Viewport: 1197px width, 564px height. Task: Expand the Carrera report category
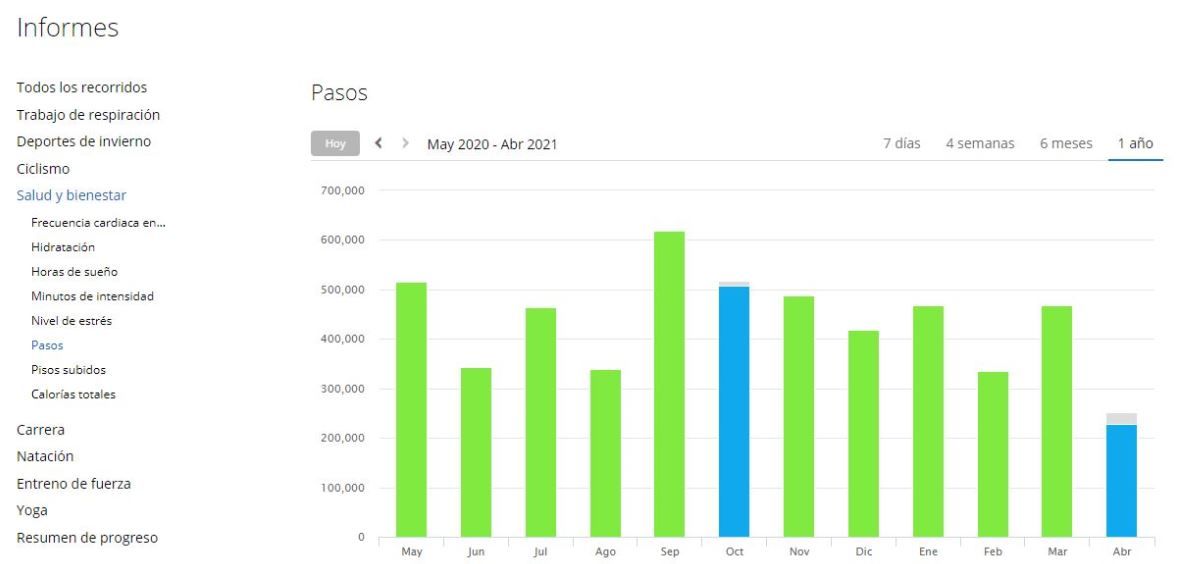tap(40, 430)
